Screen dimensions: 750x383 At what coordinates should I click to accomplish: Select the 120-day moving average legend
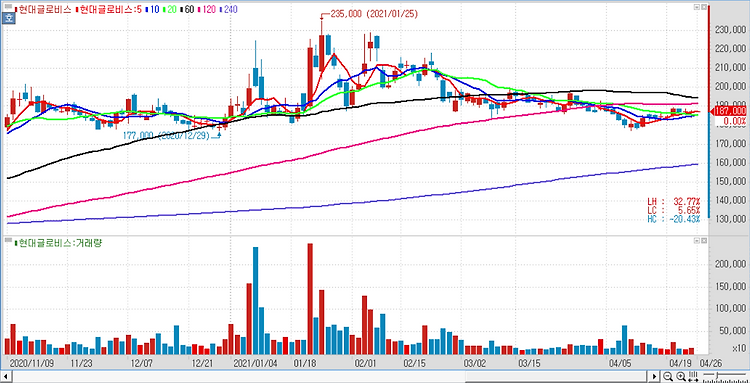[x=207, y=9]
